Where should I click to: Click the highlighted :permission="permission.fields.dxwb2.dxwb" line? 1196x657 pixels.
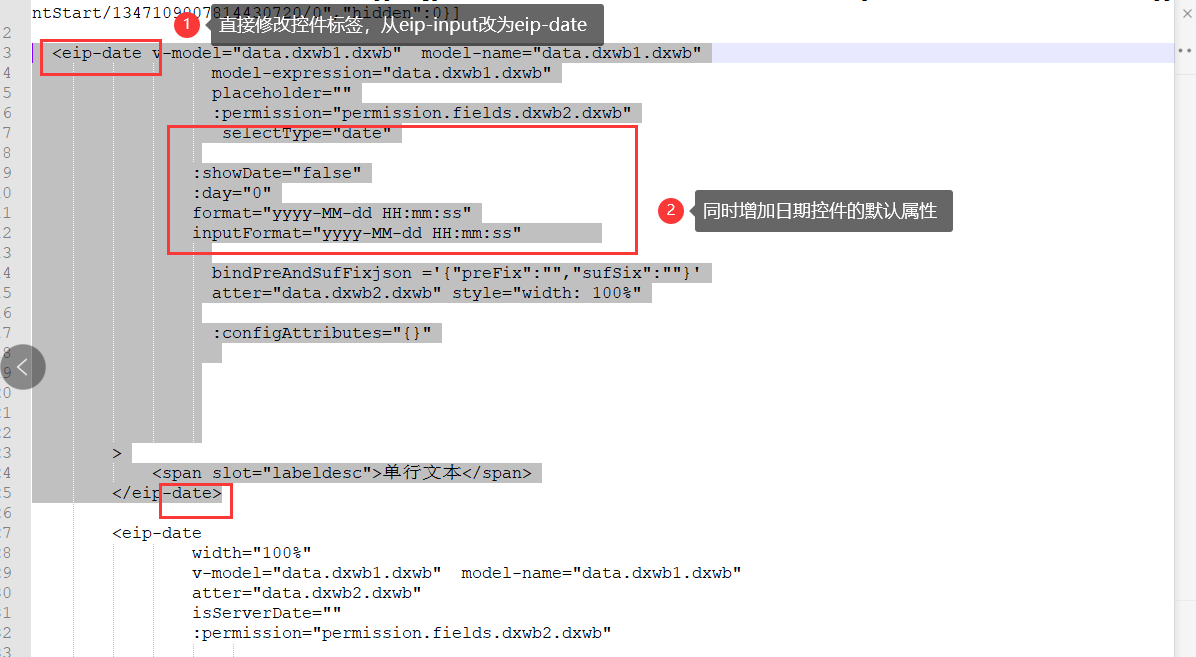(422, 113)
